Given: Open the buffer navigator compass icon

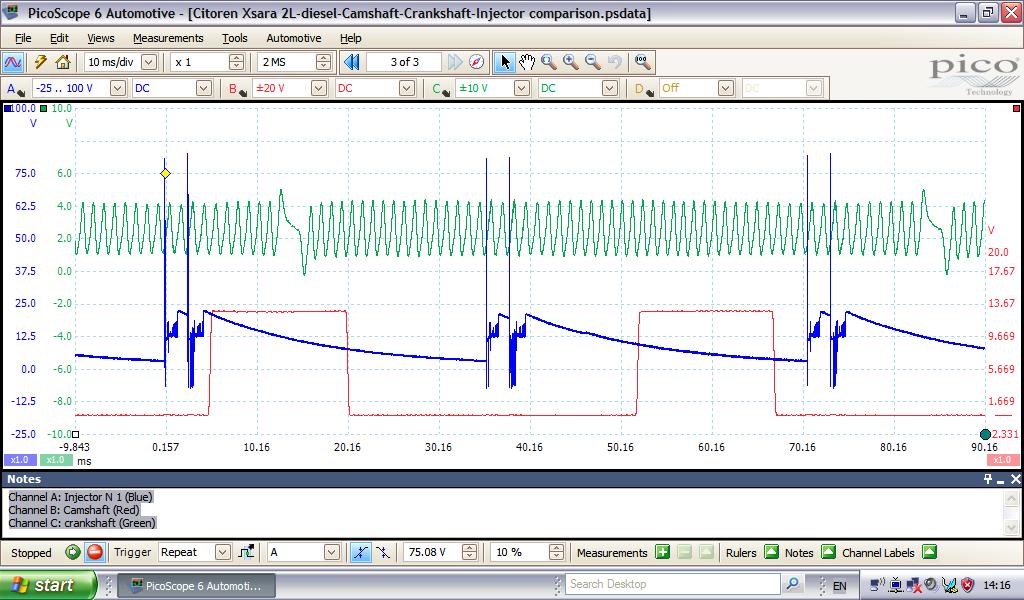Looking at the screenshot, I should click(477, 62).
